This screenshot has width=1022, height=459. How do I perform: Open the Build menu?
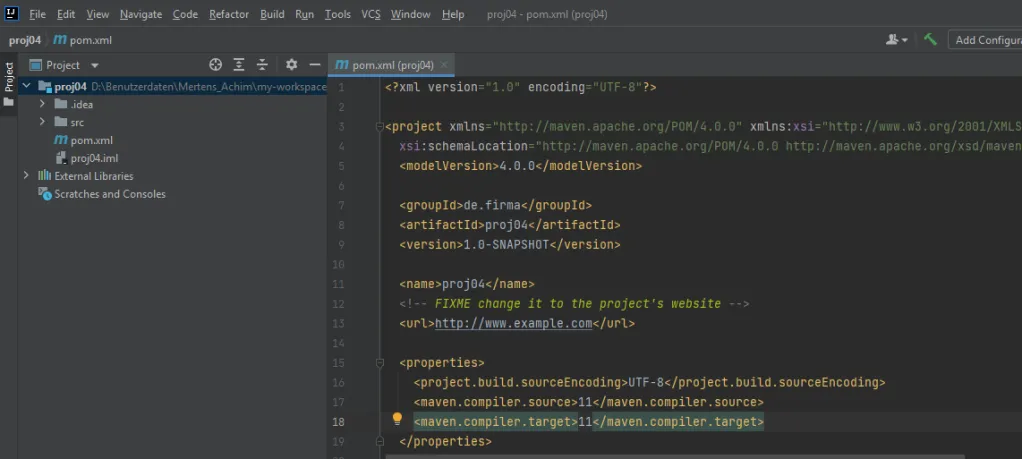(272, 14)
